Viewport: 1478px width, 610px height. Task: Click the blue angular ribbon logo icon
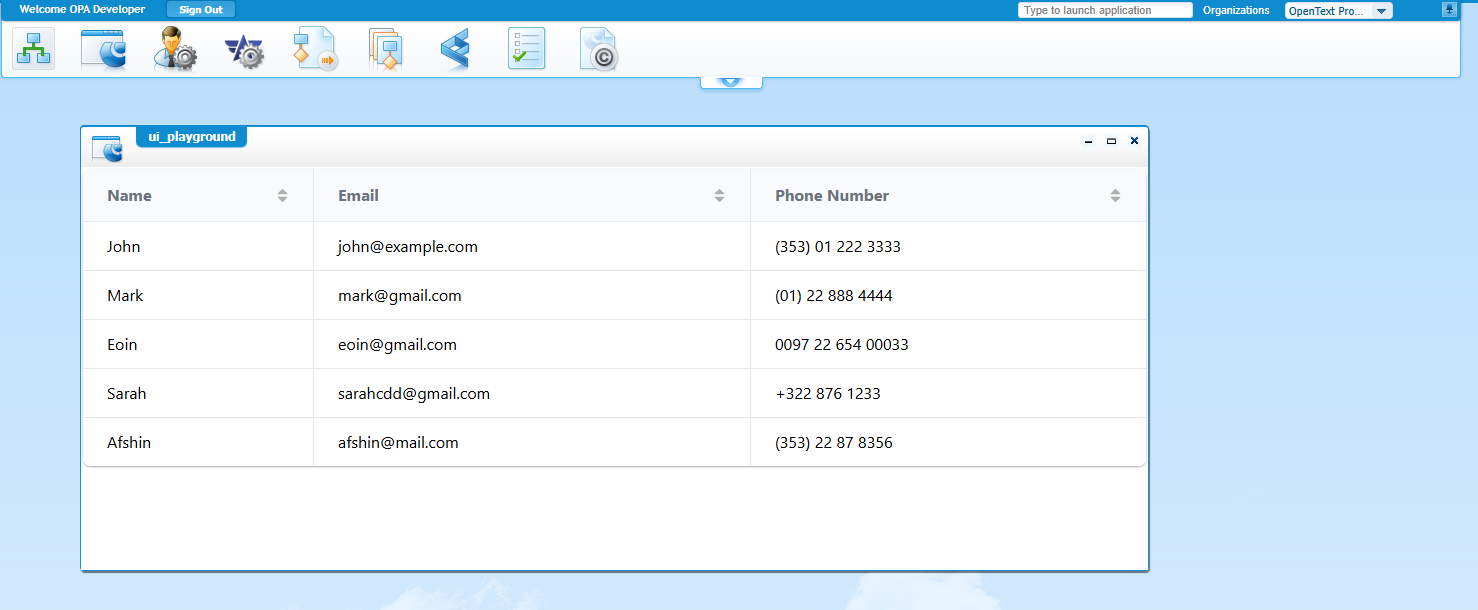(455, 49)
